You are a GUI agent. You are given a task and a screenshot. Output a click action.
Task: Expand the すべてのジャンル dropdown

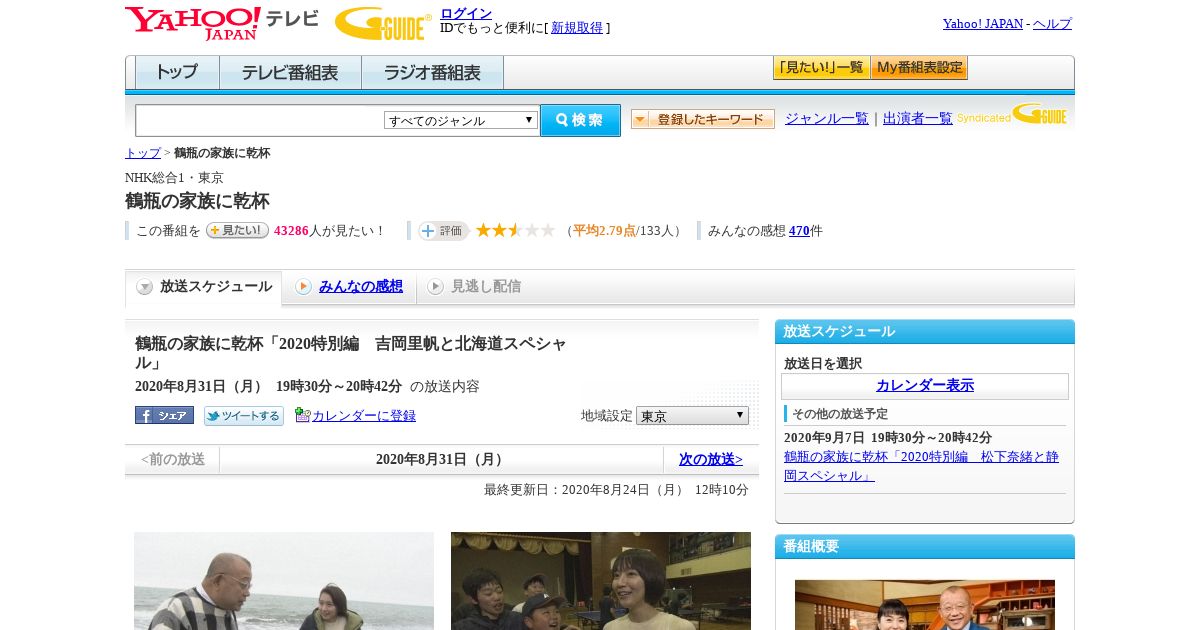tap(461, 120)
